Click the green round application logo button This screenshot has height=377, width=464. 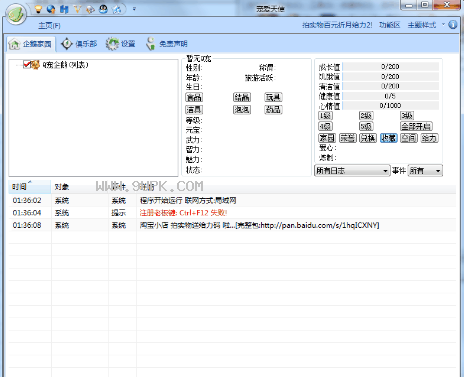(16, 14)
